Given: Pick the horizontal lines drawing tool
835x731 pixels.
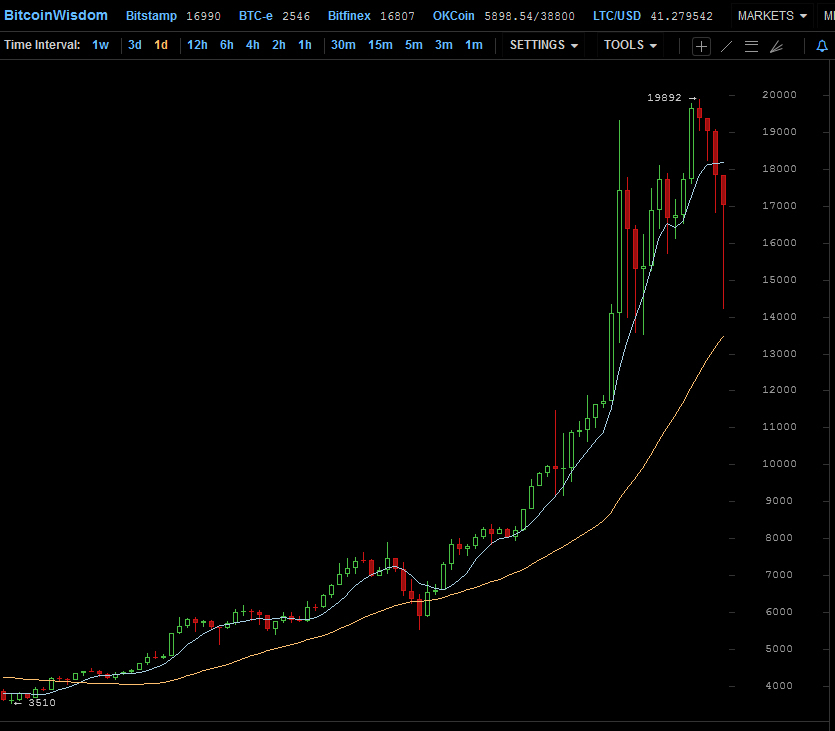Looking at the screenshot, I should coord(751,46).
